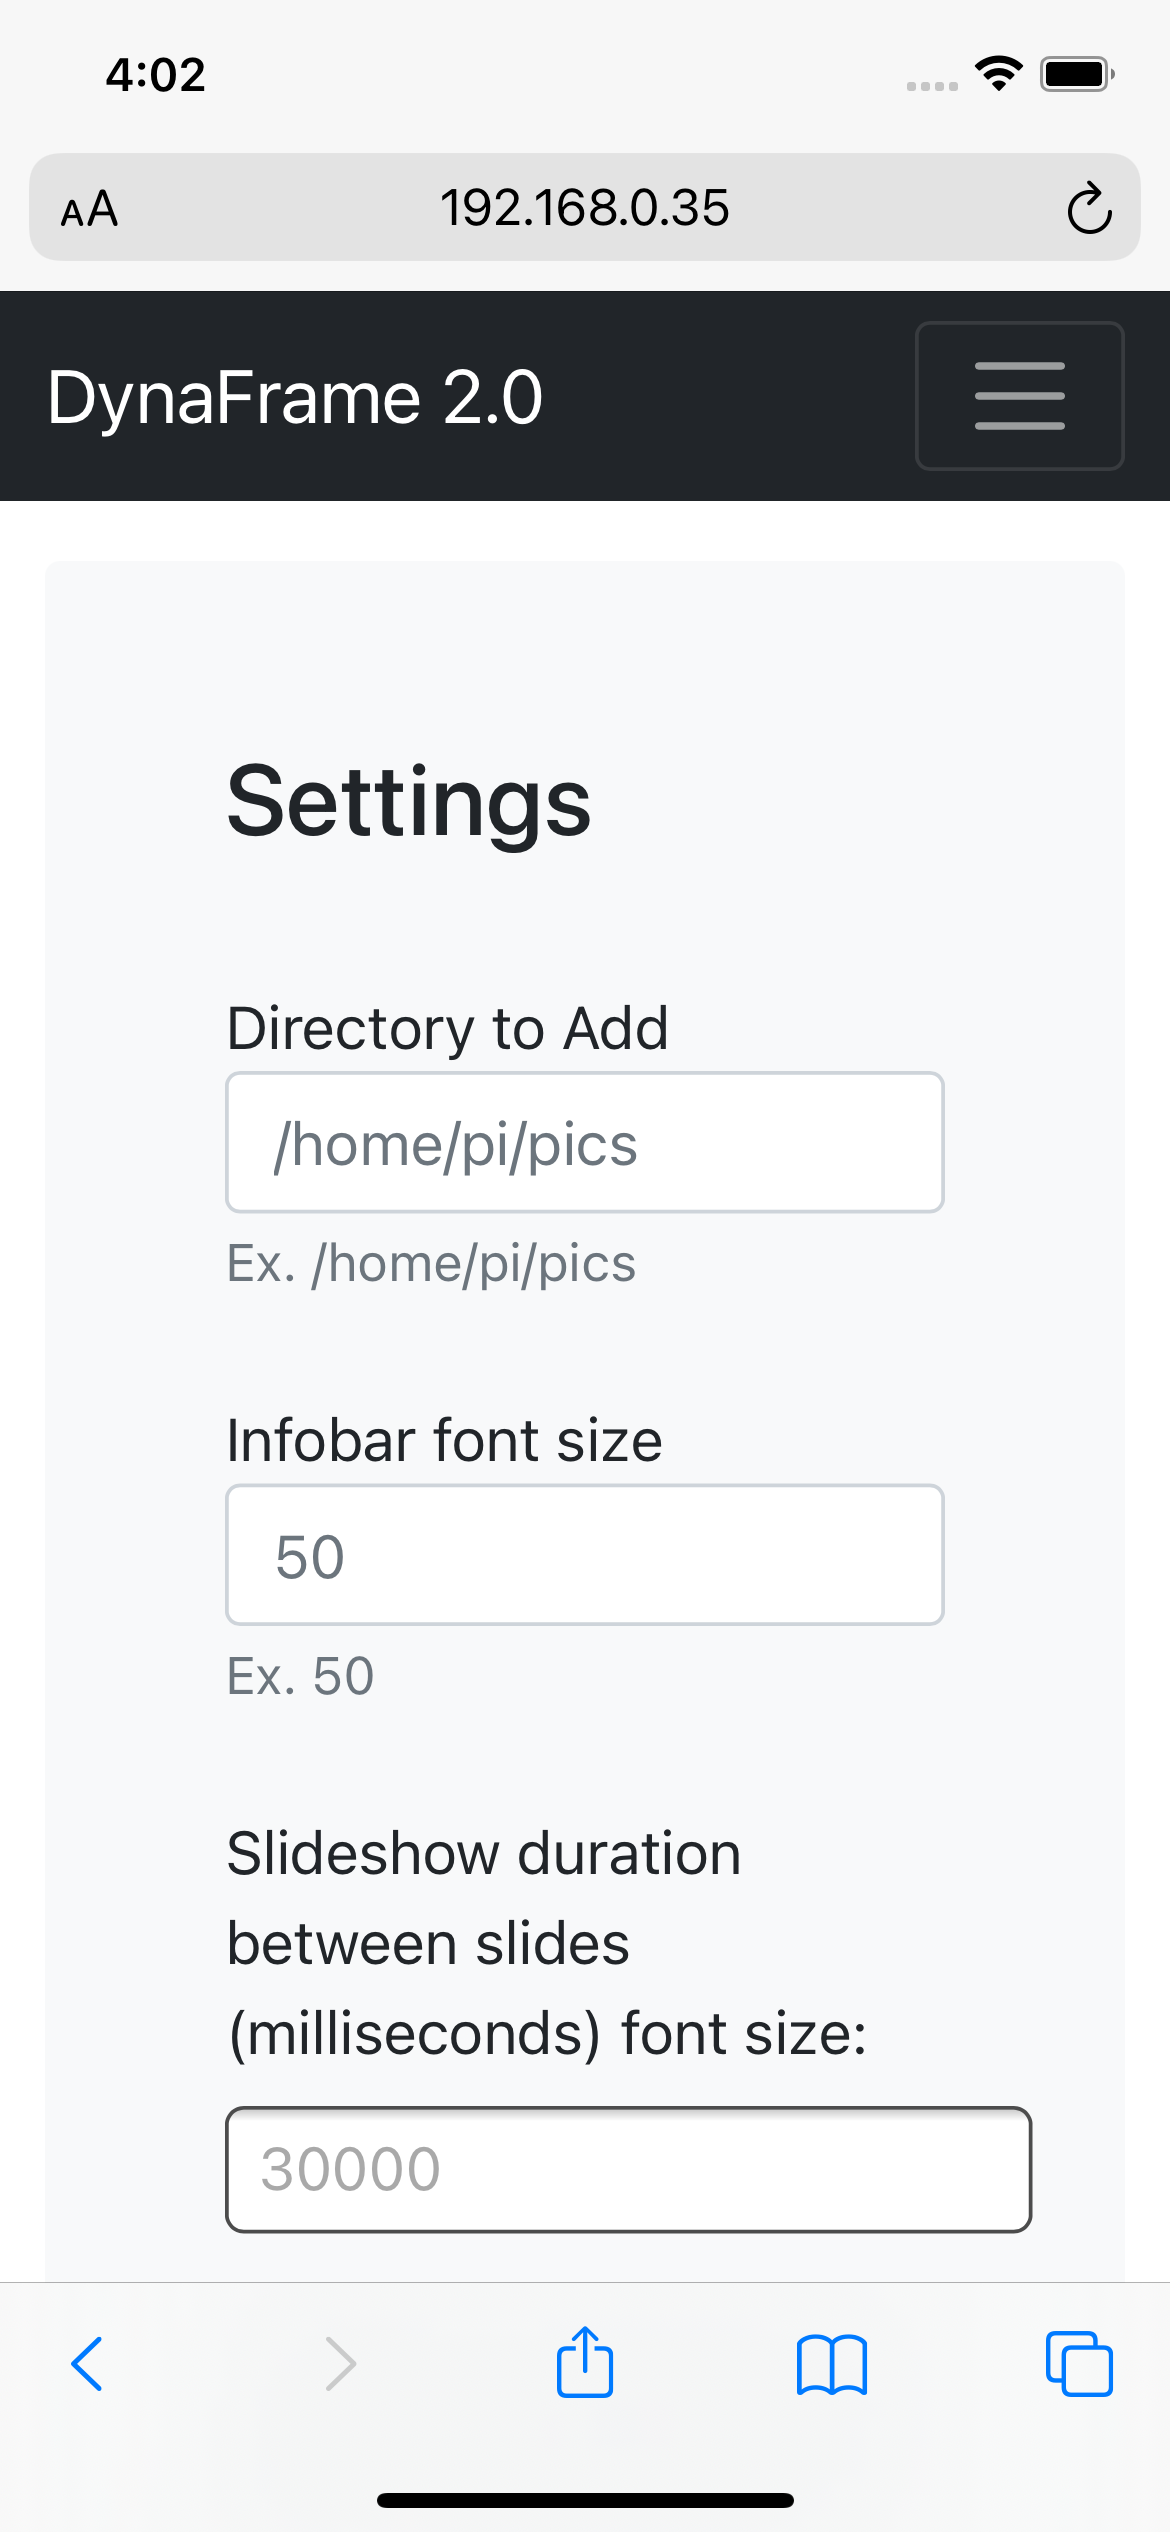Screen dimensions: 1170x2532
Task: Go back to the previous page
Action: pos(88,2365)
